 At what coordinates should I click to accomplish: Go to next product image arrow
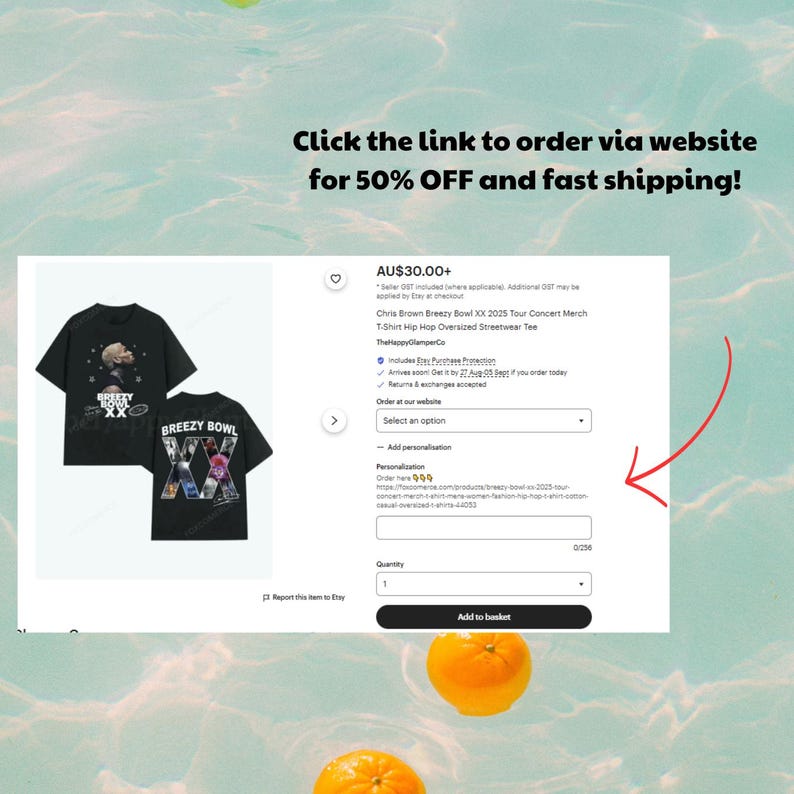click(334, 420)
